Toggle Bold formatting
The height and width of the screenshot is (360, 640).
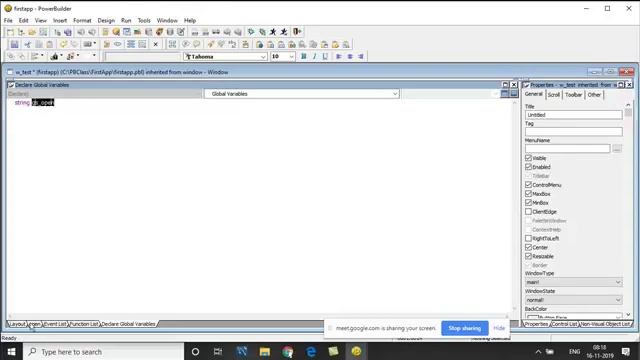point(304,56)
